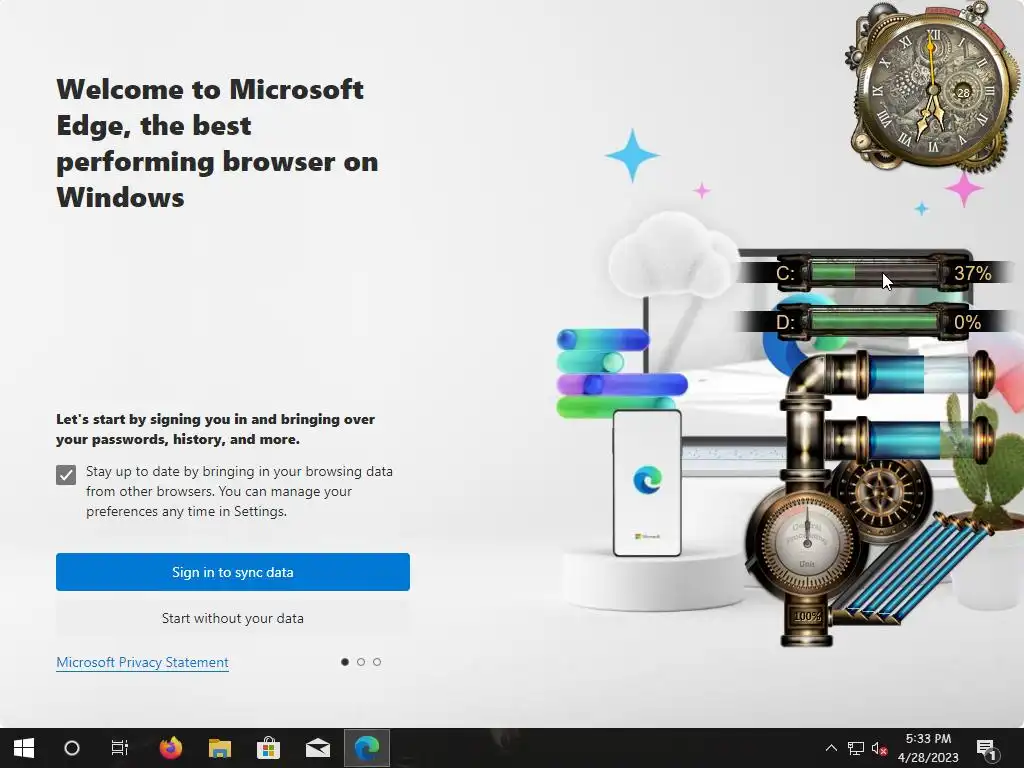Choose Start without your data
The height and width of the screenshot is (768, 1024).
[232, 618]
